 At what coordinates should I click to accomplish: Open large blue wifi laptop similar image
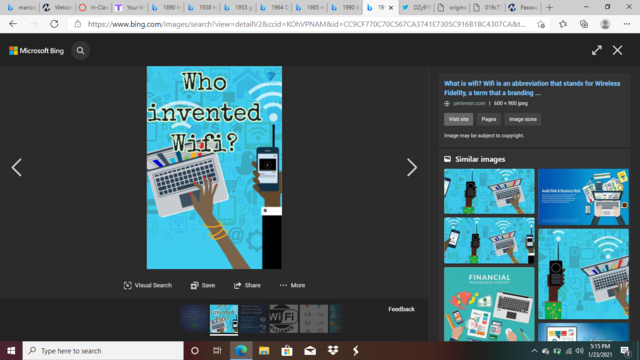click(583, 274)
